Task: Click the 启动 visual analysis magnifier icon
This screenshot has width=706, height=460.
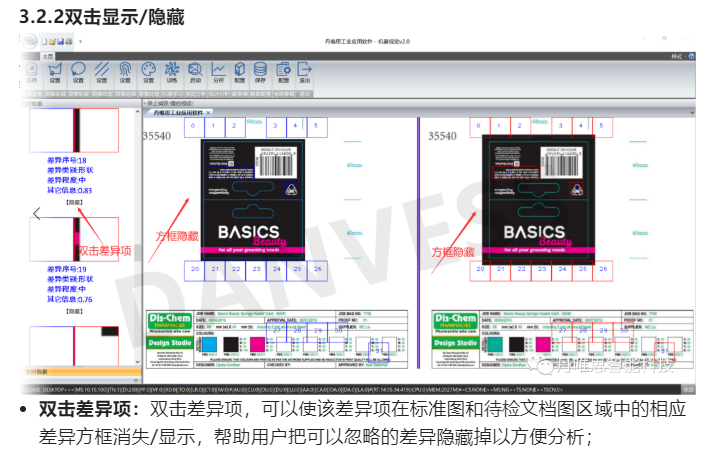Action: (195, 72)
